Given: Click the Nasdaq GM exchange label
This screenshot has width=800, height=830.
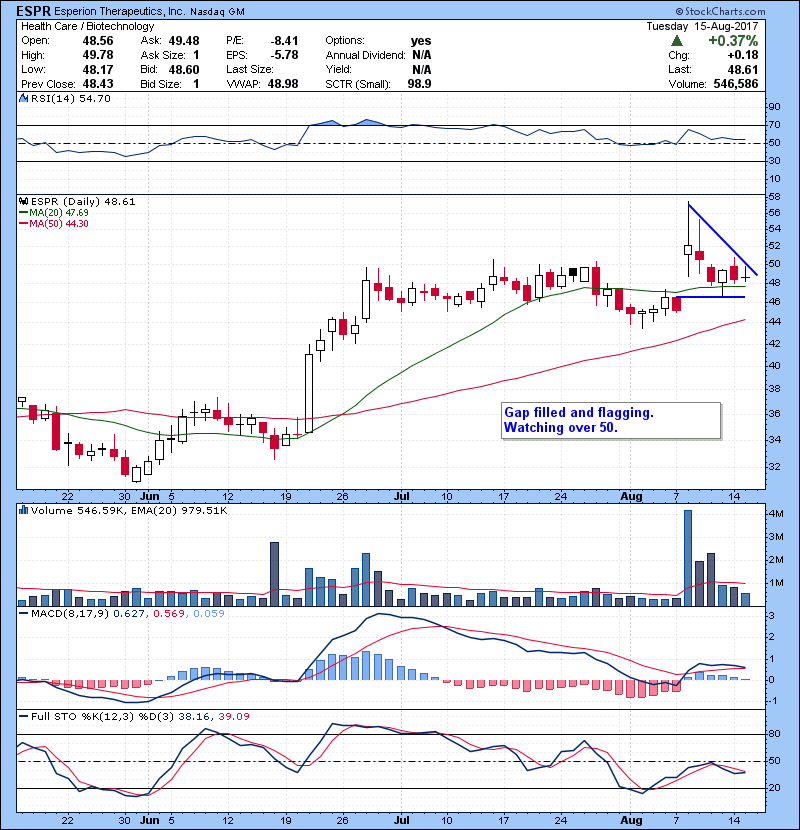Looking at the screenshot, I should pos(217,12).
